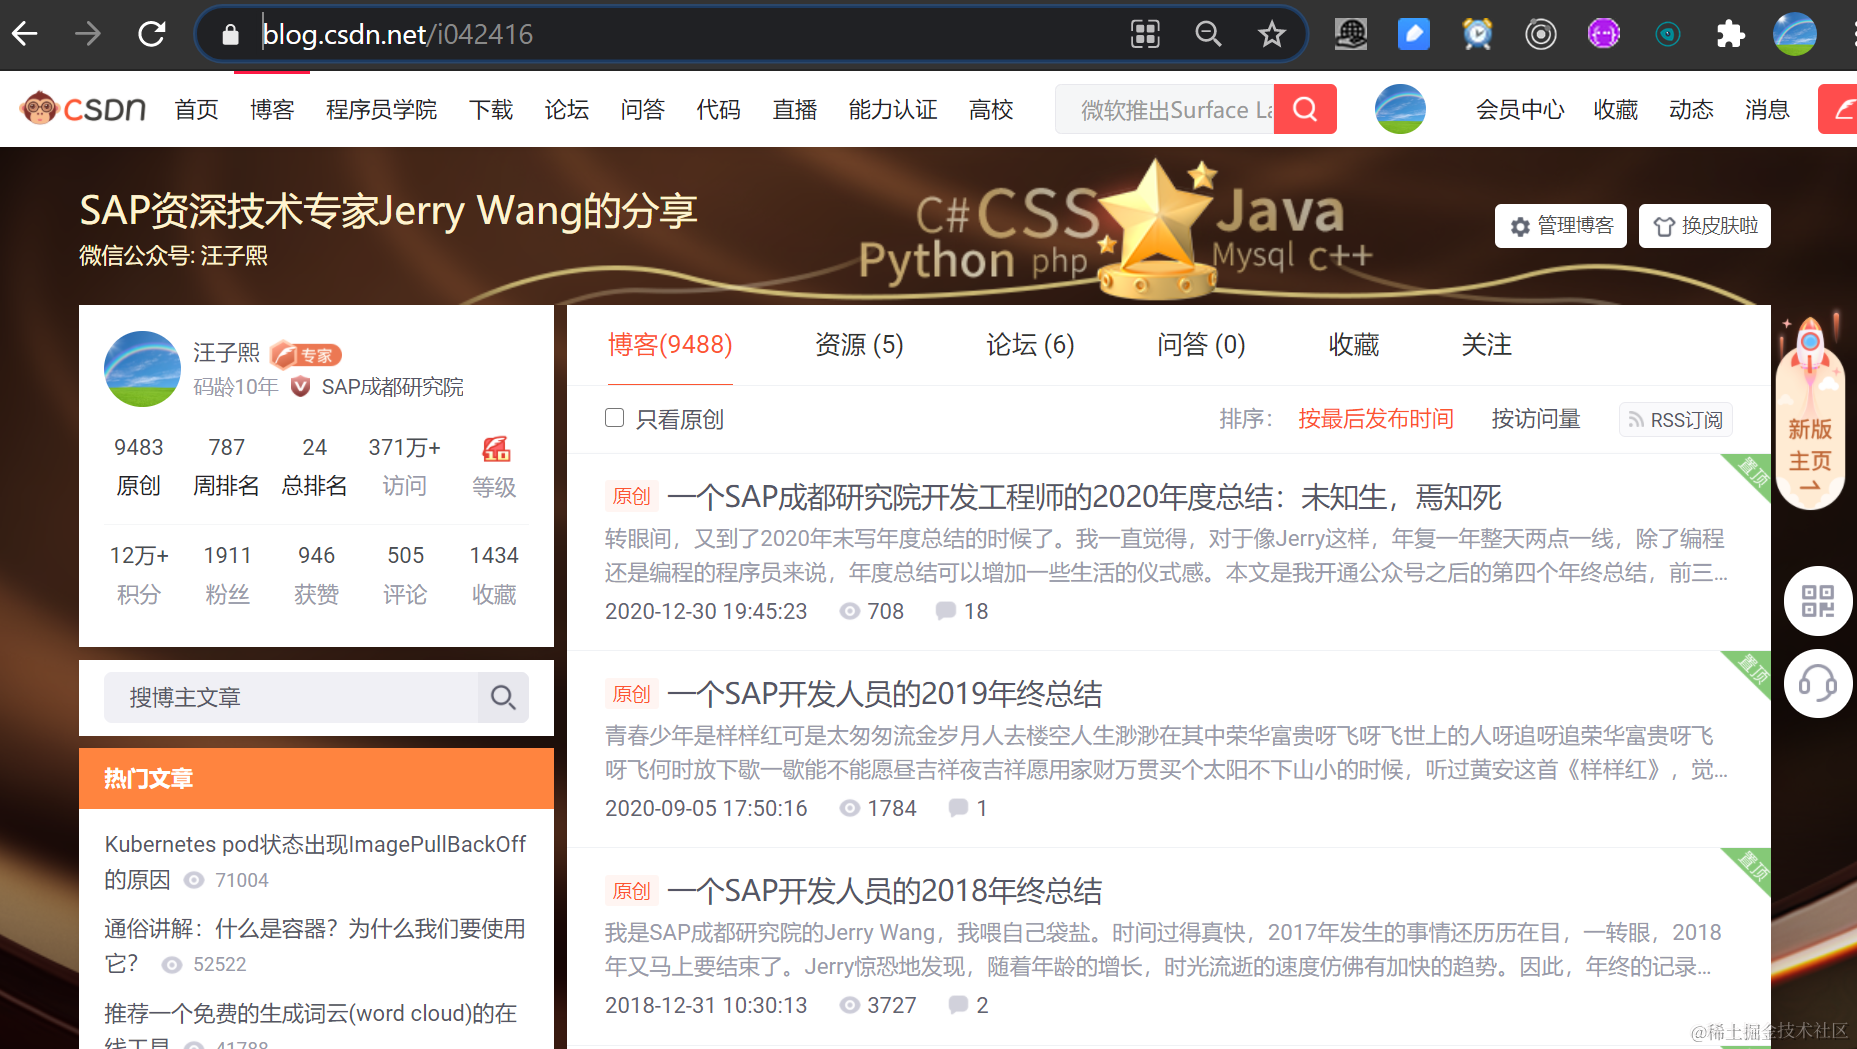Image resolution: width=1857 pixels, height=1049 pixels.
Task: Click the browser address bar URL
Action: coord(398,34)
